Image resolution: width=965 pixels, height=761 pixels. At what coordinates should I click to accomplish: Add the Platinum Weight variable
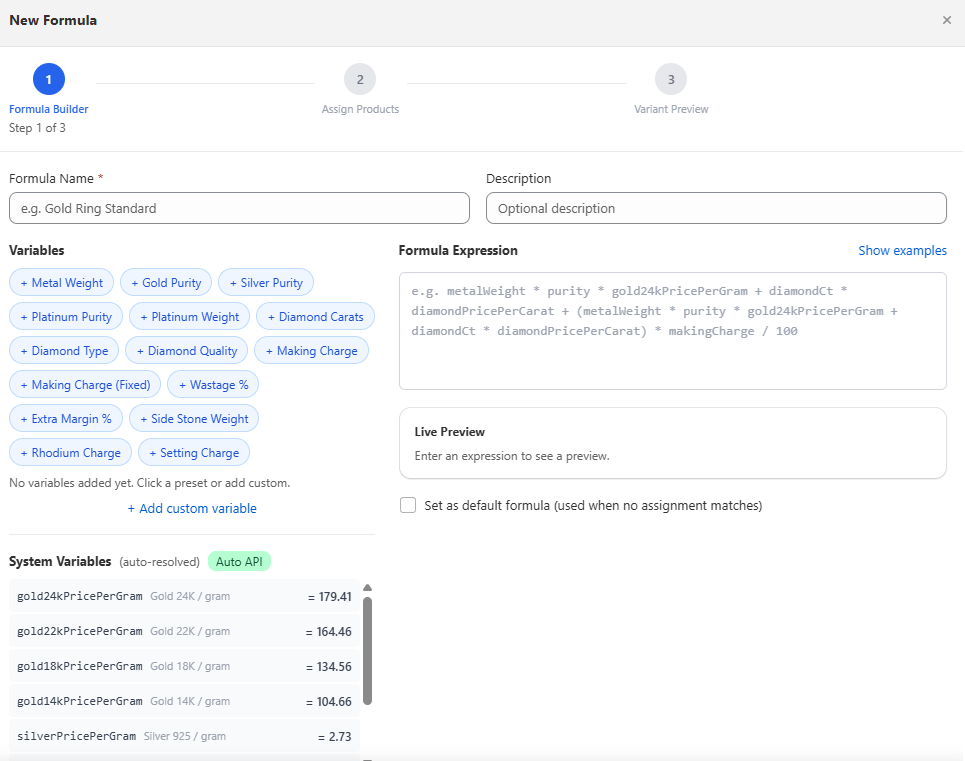point(190,317)
